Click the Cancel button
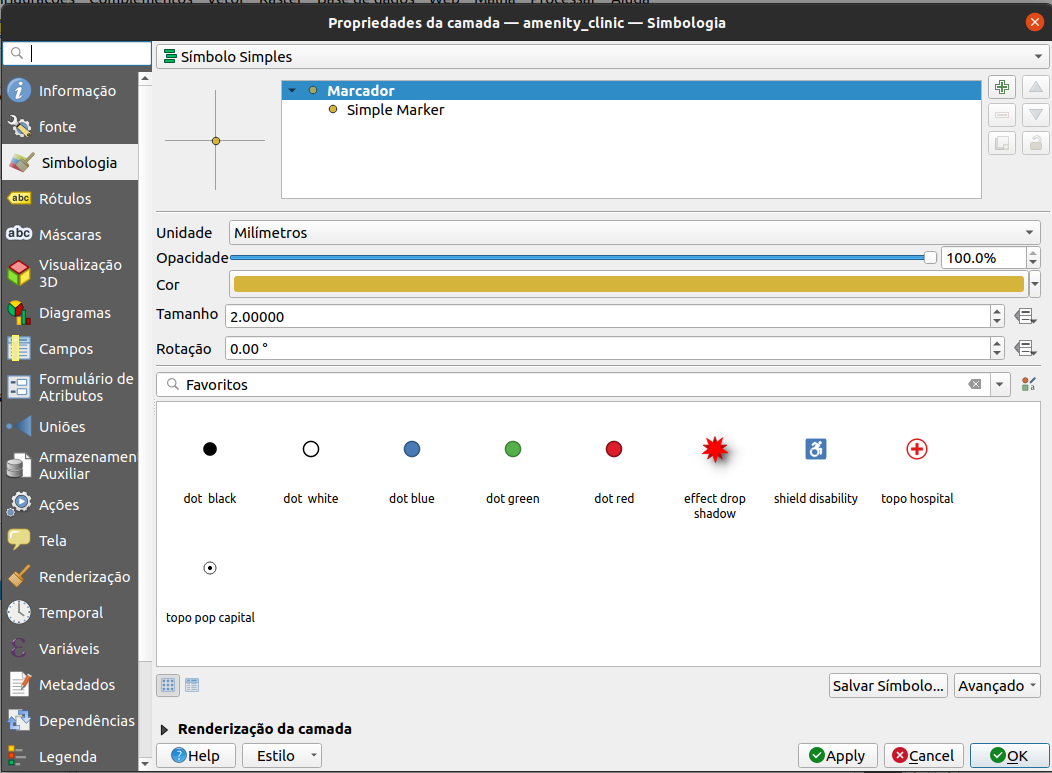Image resolution: width=1052 pixels, height=773 pixels. [x=923, y=756]
